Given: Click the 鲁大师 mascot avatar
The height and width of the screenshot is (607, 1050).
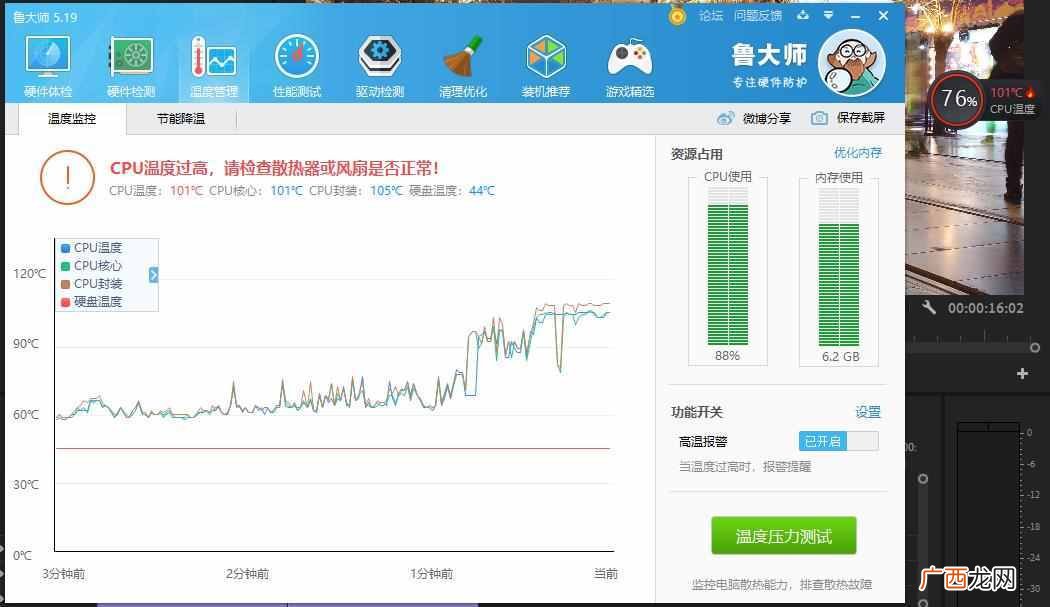Looking at the screenshot, I should (852, 64).
